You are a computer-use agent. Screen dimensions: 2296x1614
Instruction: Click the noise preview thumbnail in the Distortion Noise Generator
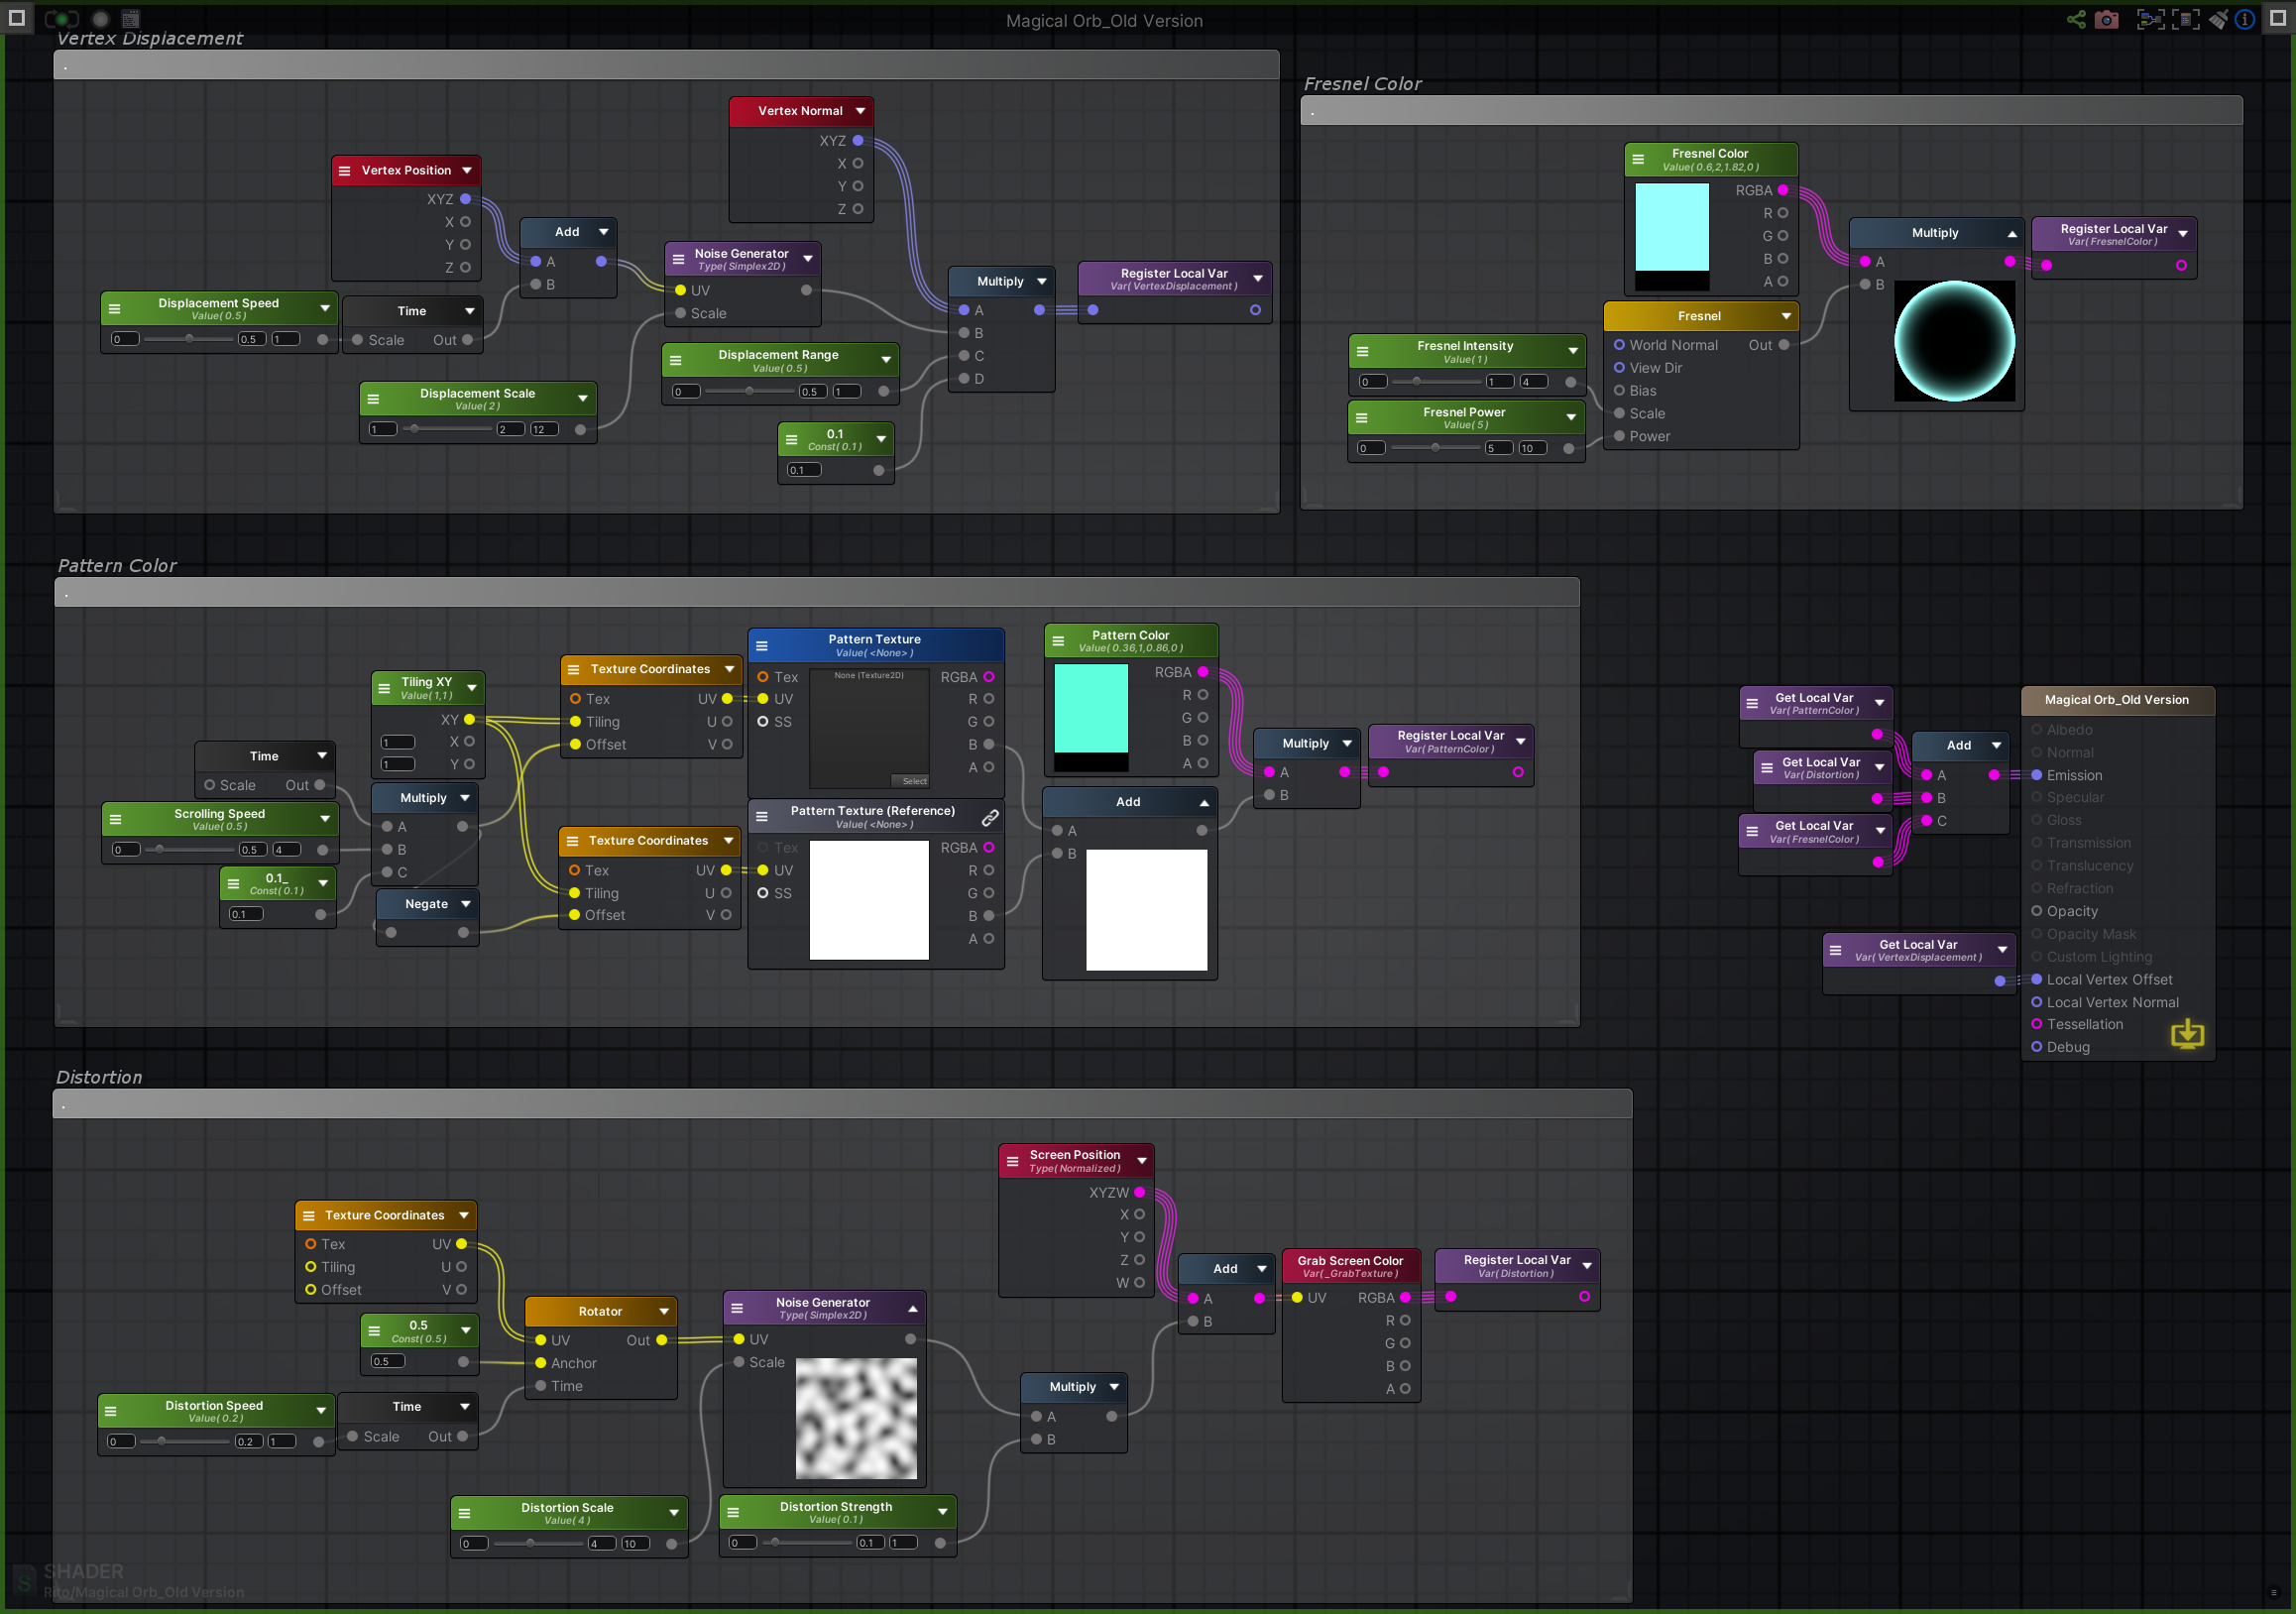click(x=856, y=1419)
